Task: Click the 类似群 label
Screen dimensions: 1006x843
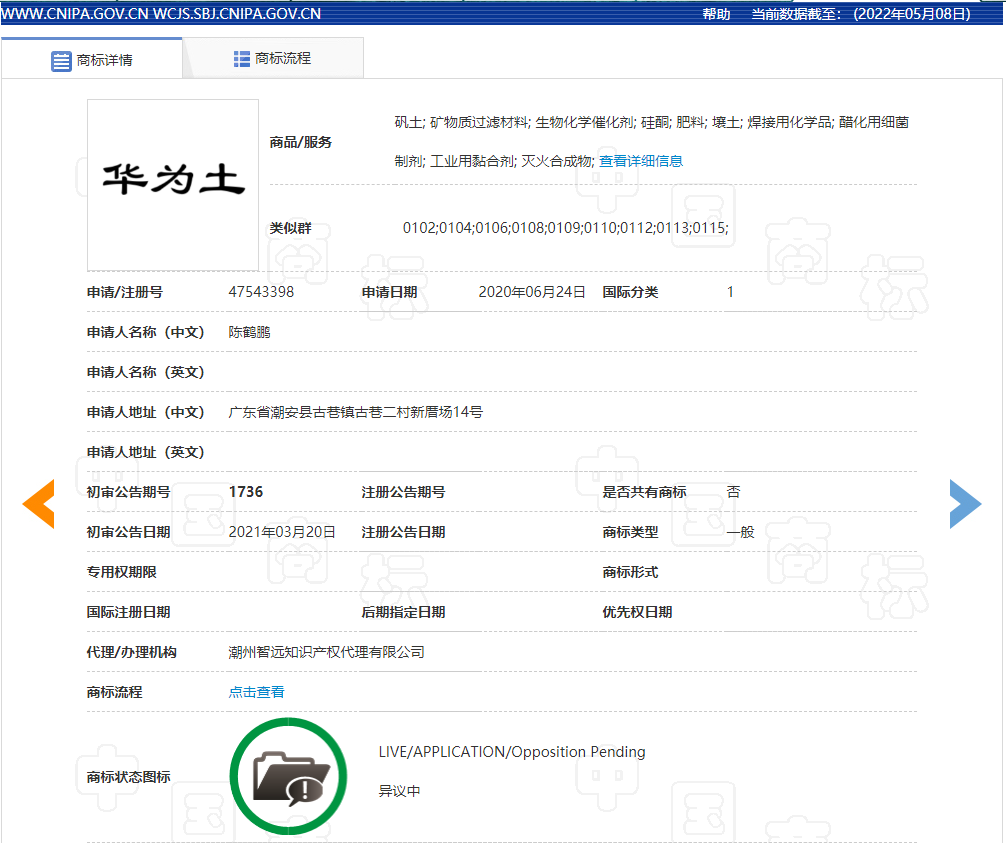Action: point(290,228)
